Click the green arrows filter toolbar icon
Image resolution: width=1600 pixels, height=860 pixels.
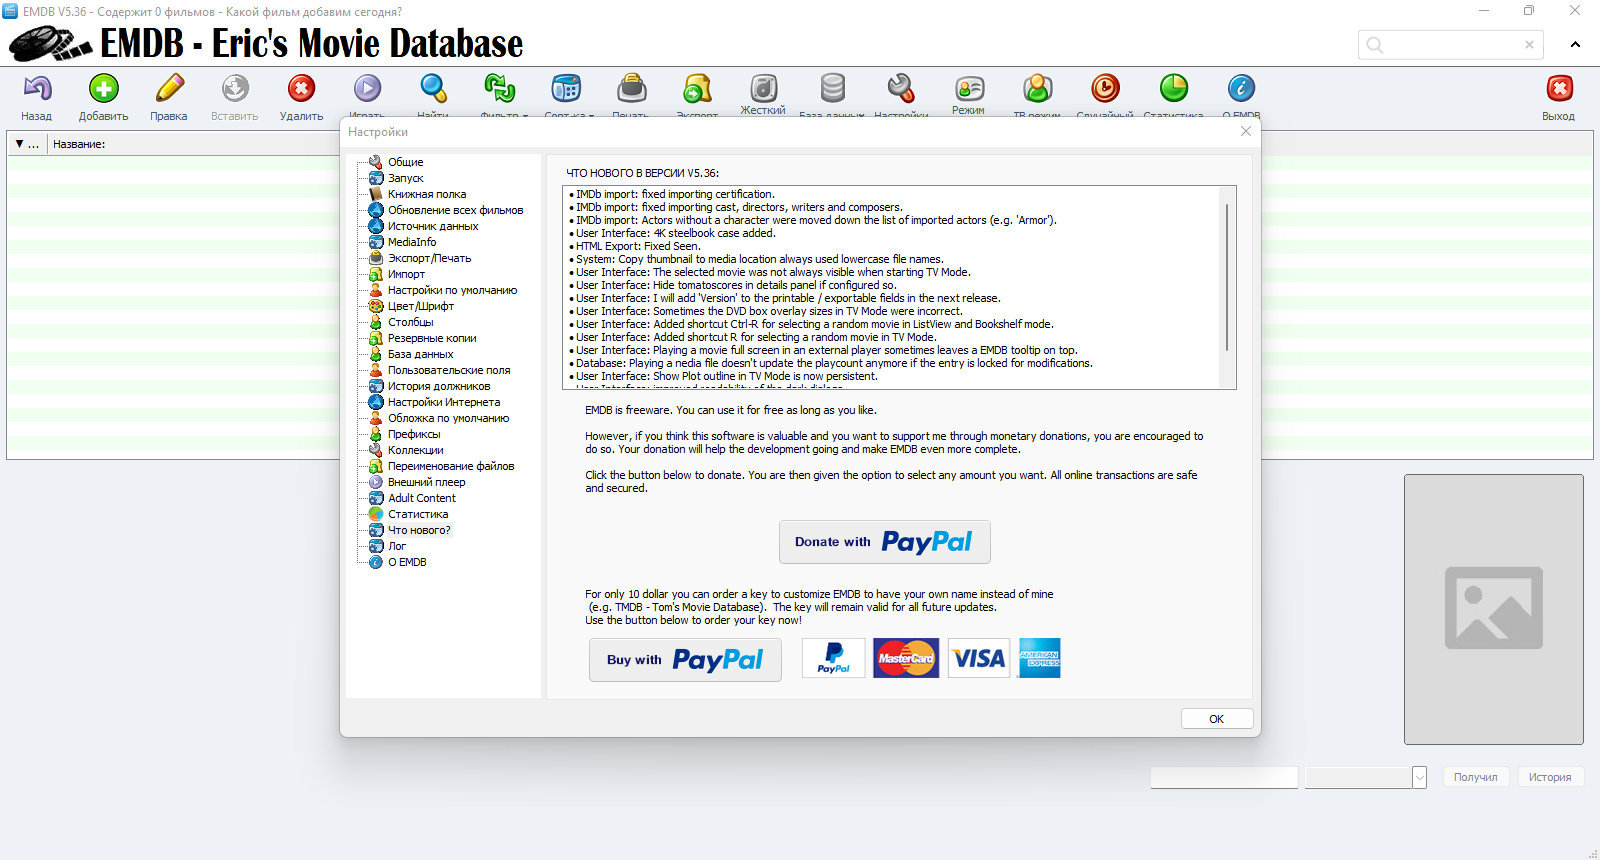(499, 89)
